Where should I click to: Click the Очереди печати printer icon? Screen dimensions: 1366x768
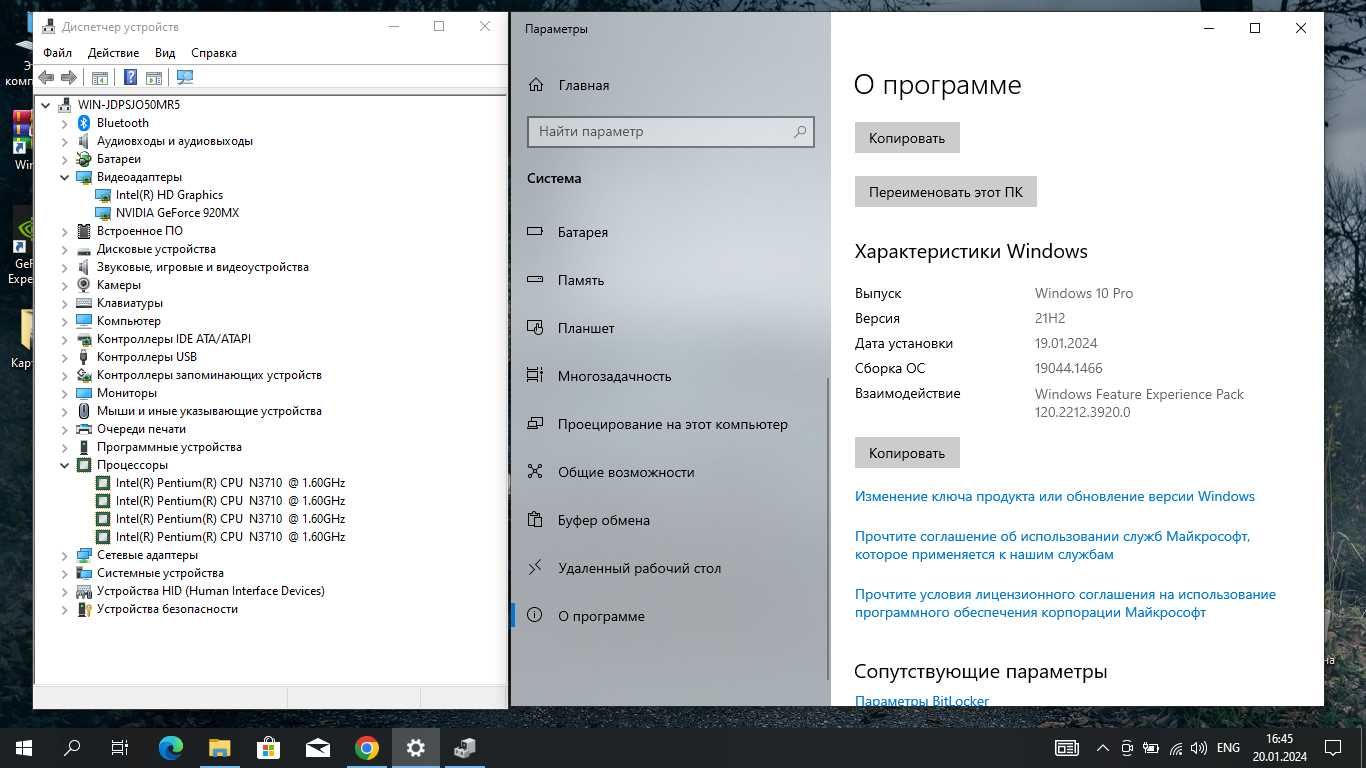84,429
